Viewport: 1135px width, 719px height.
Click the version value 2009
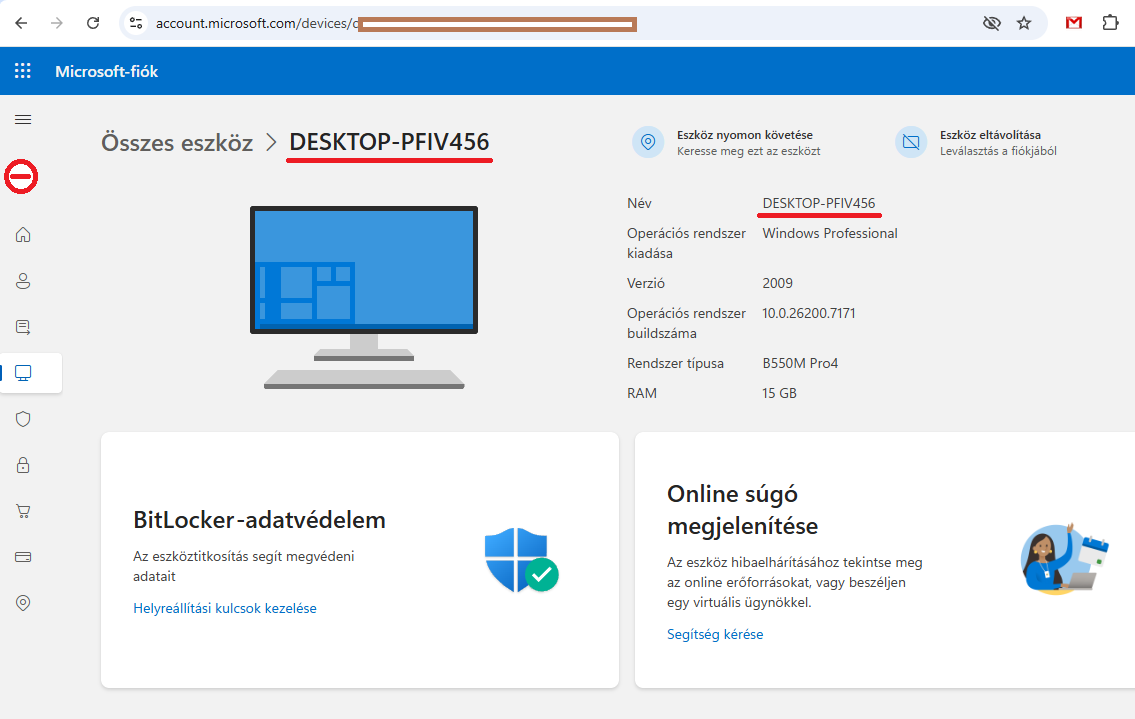[777, 283]
